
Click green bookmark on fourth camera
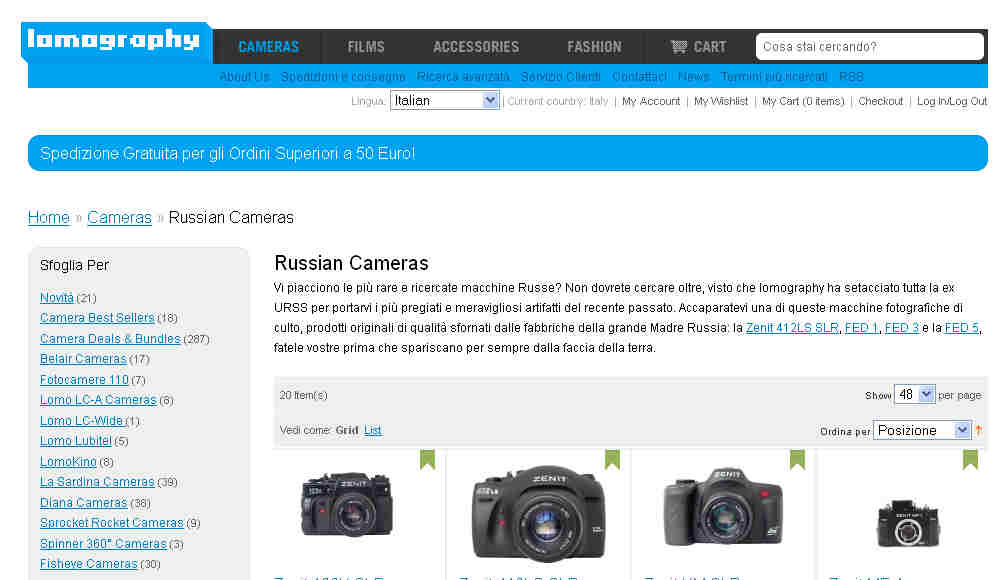pyautogui.click(x=970, y=460)
